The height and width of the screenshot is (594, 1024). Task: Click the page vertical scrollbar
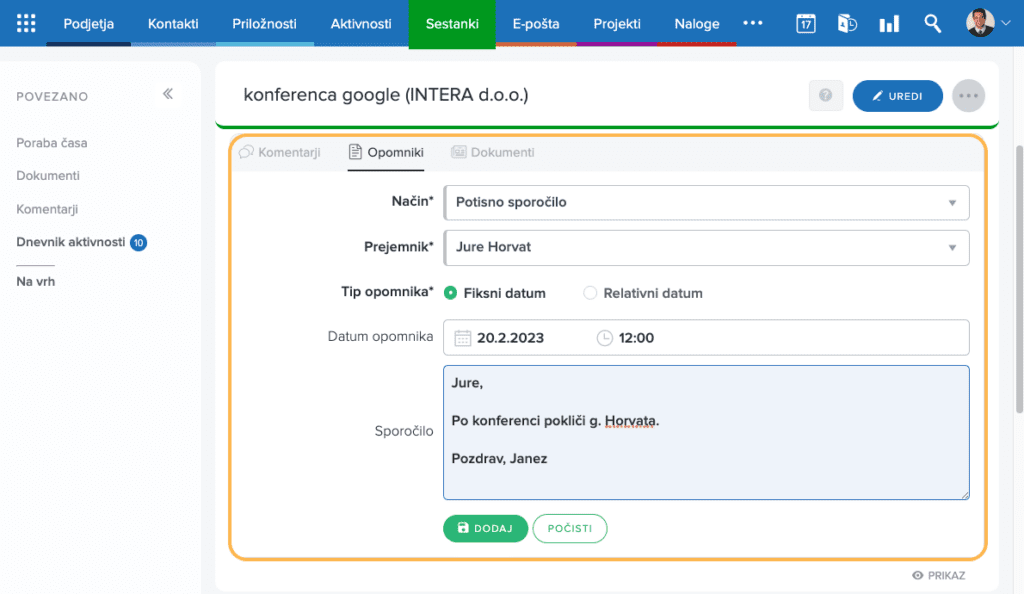click(1019, 279)
